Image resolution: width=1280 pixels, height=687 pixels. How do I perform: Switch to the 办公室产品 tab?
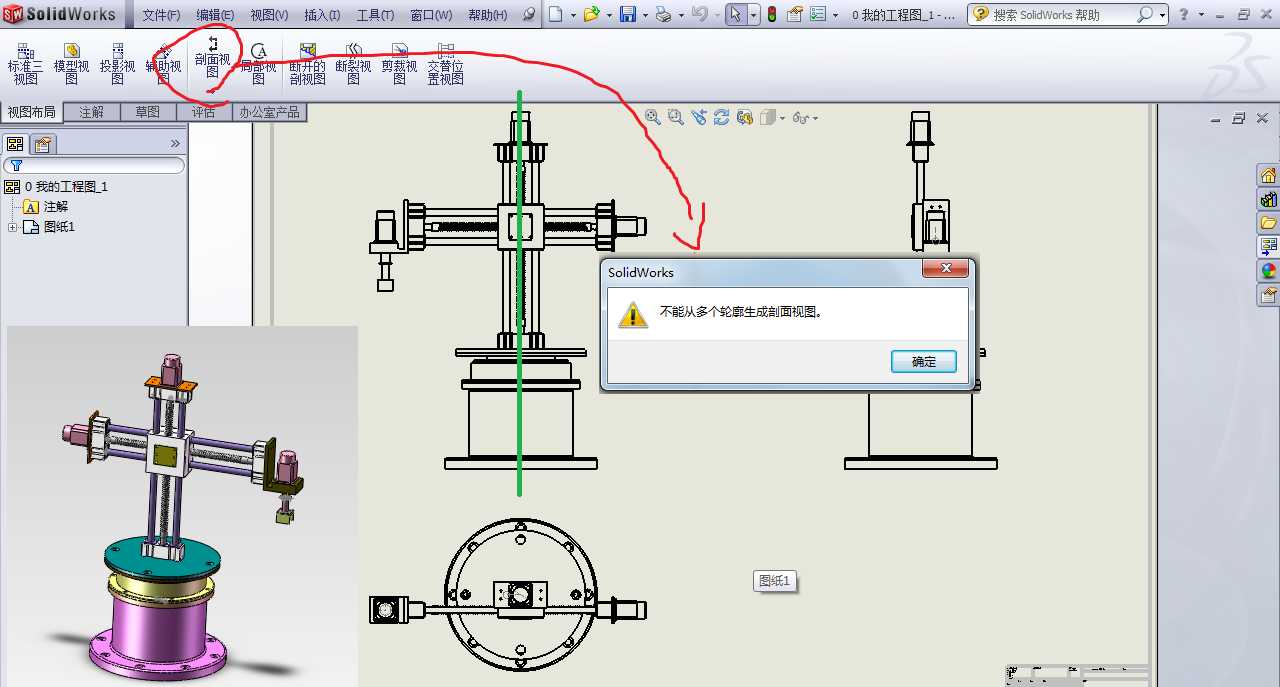(269, 112)
